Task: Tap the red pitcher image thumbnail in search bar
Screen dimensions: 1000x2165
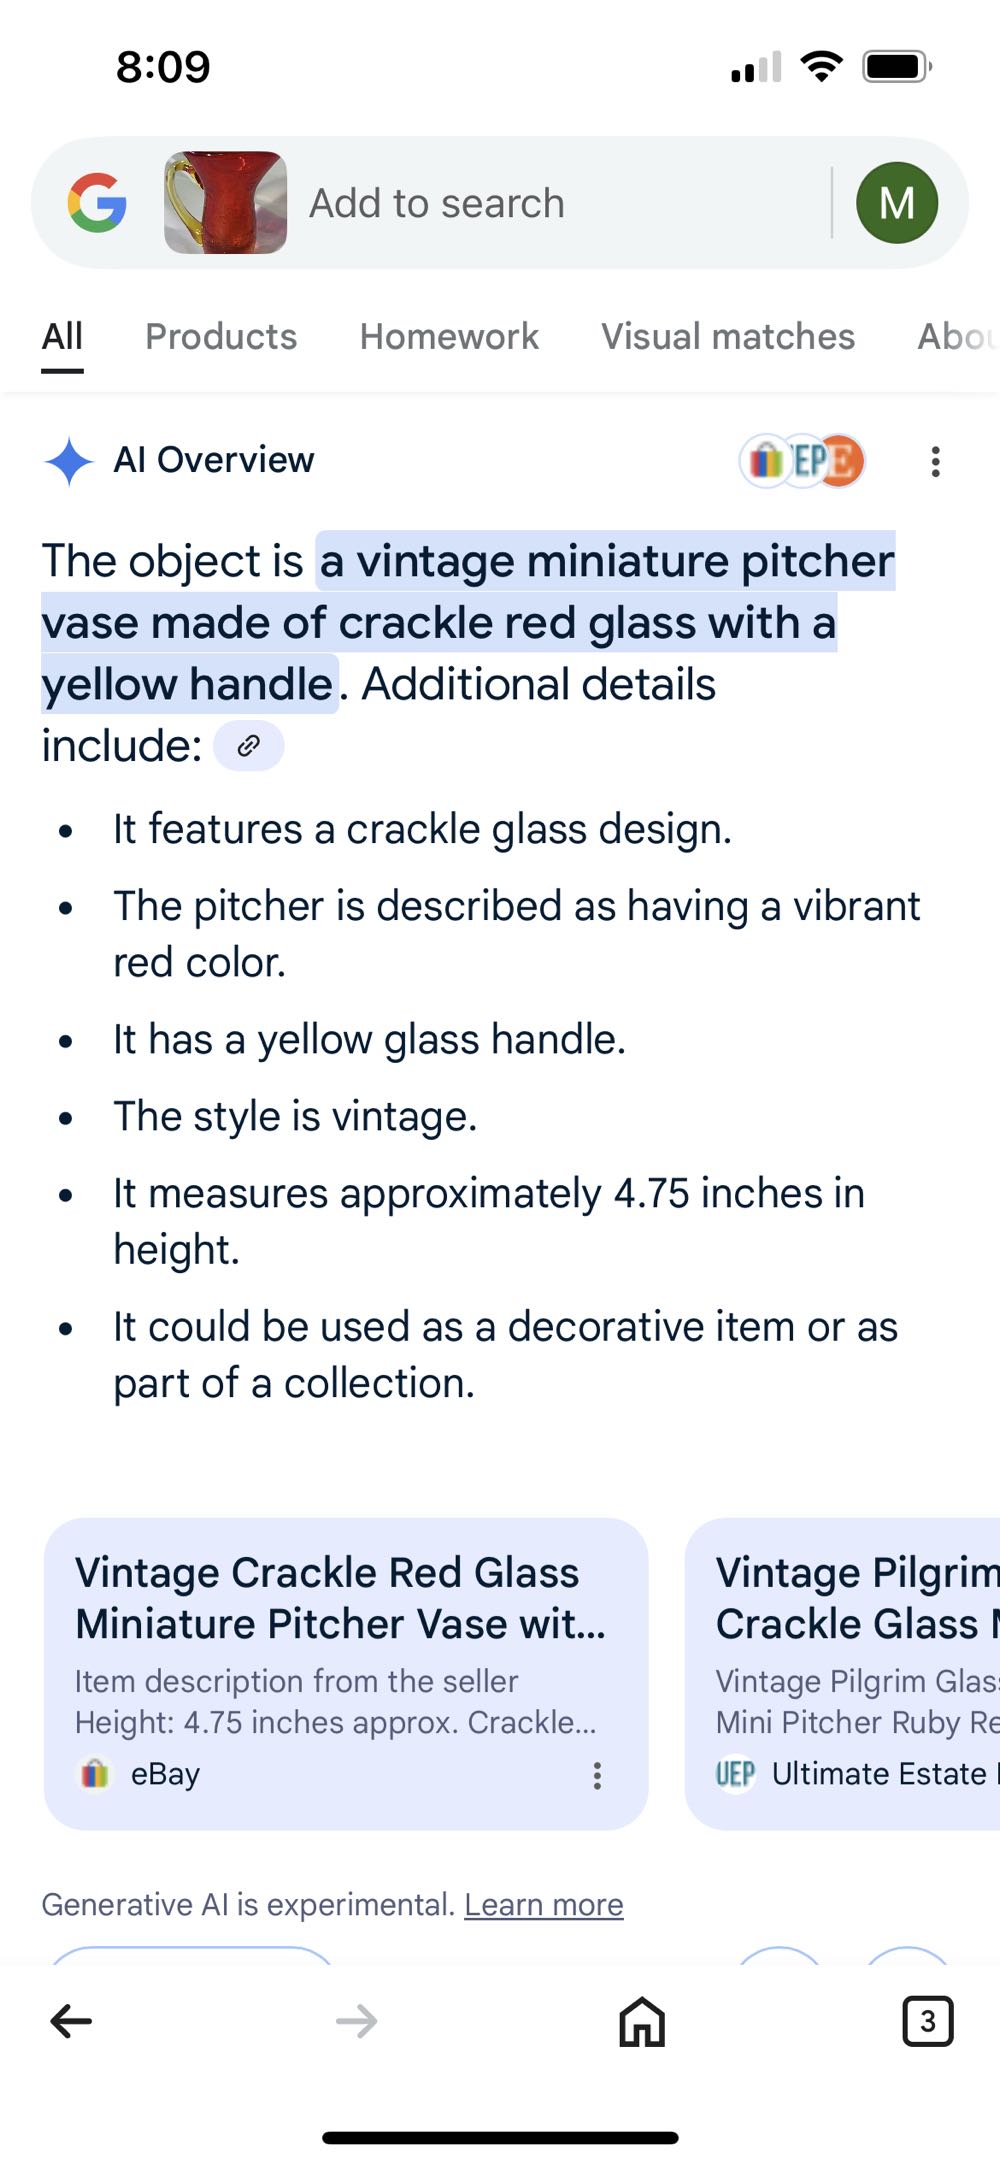Action: tap(225, 201)
